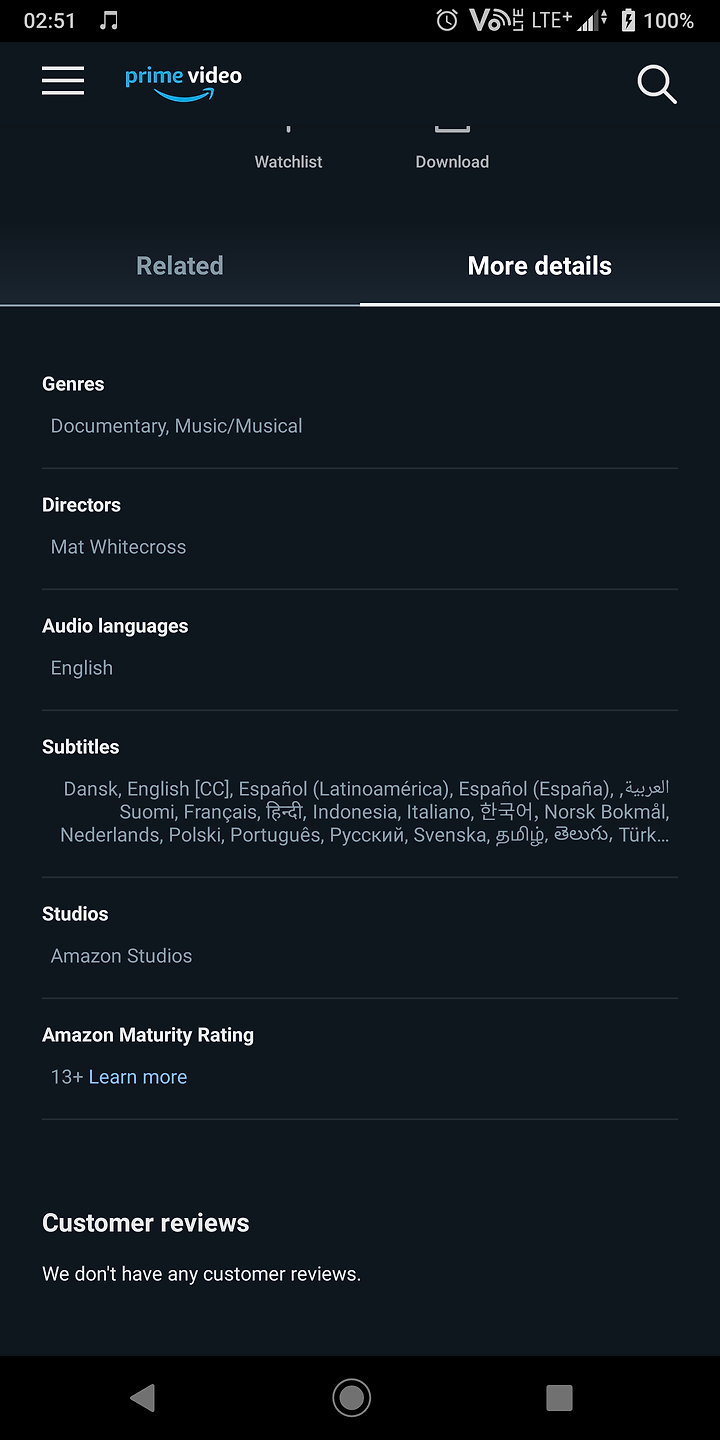Open the alarm clock status icon
Viewport: 720px width, 1440px height.
coord(447,20)
